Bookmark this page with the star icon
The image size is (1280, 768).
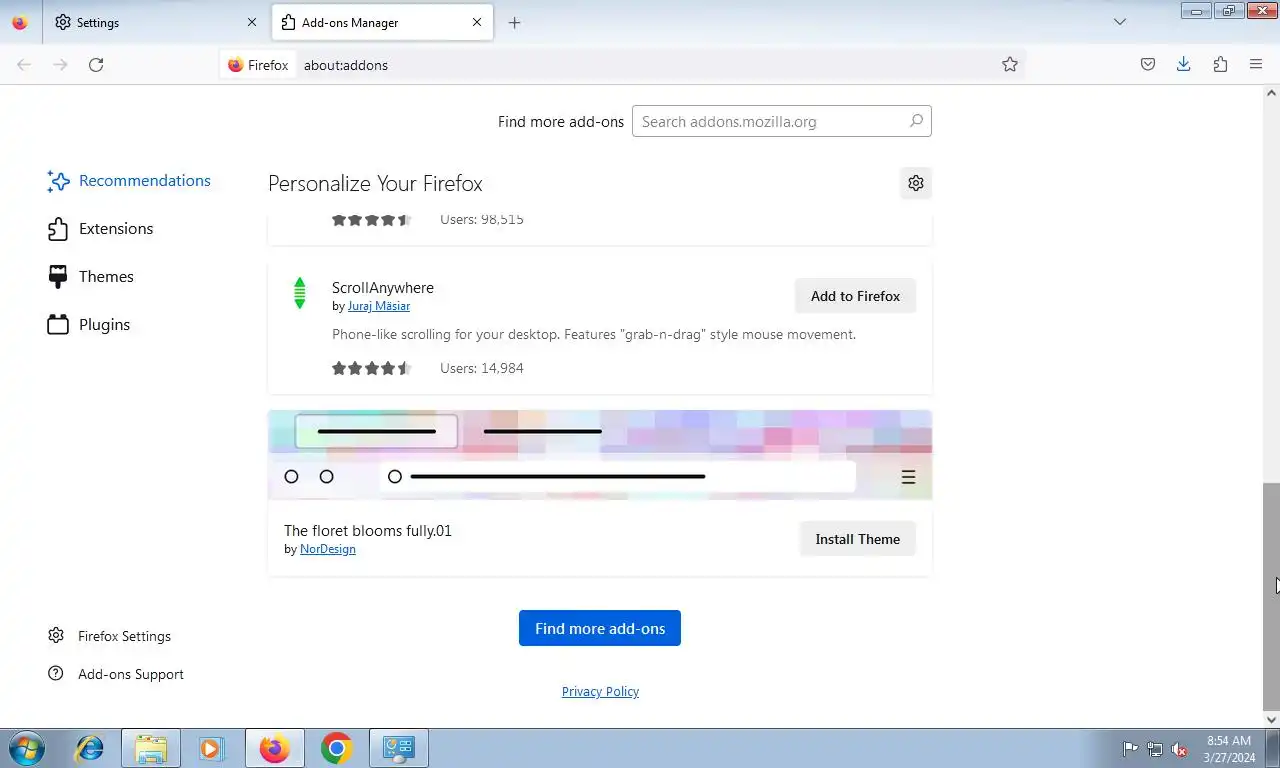click(1010, 65)
